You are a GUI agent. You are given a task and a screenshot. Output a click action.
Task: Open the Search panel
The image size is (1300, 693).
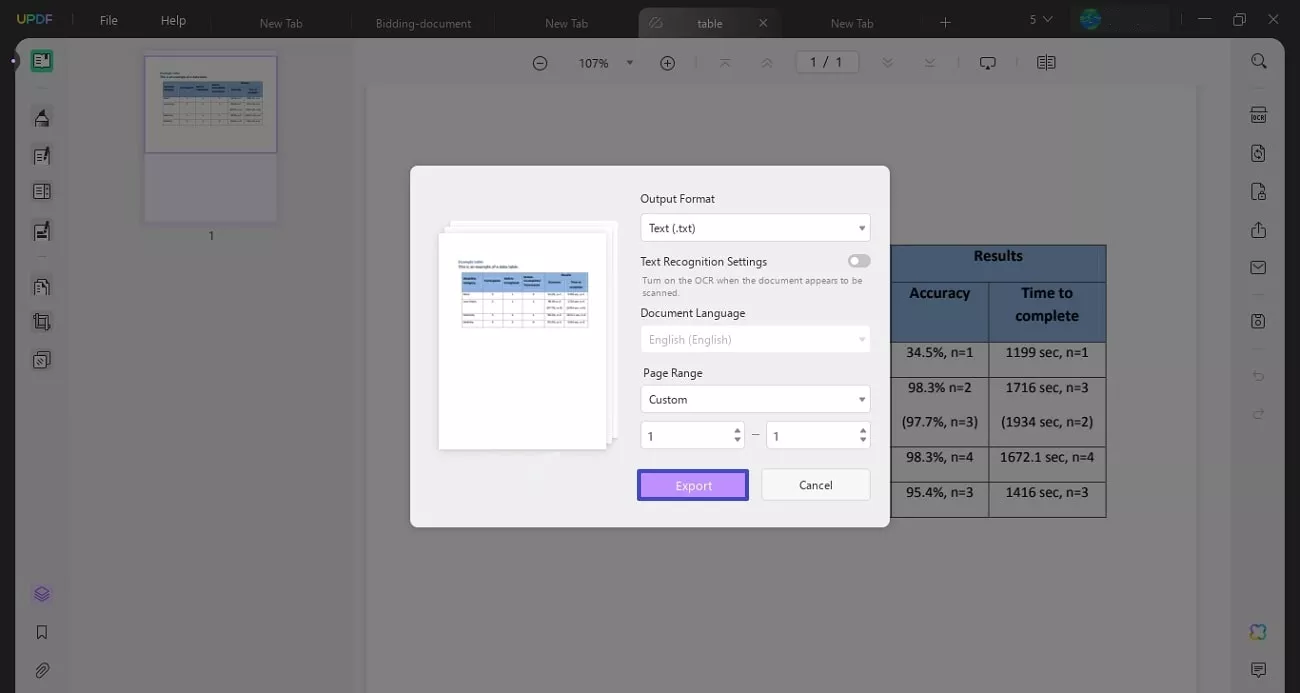coord(1258,61)
